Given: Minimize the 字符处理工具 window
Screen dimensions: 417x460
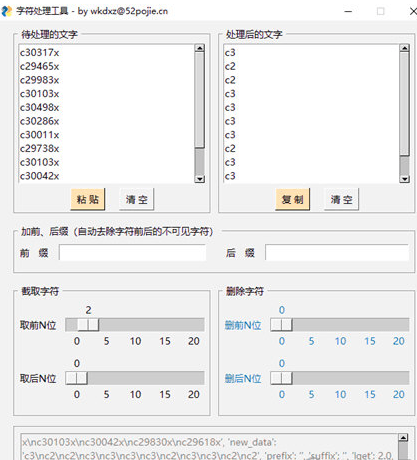Looking at the screenshot, I should pos(348,11).
